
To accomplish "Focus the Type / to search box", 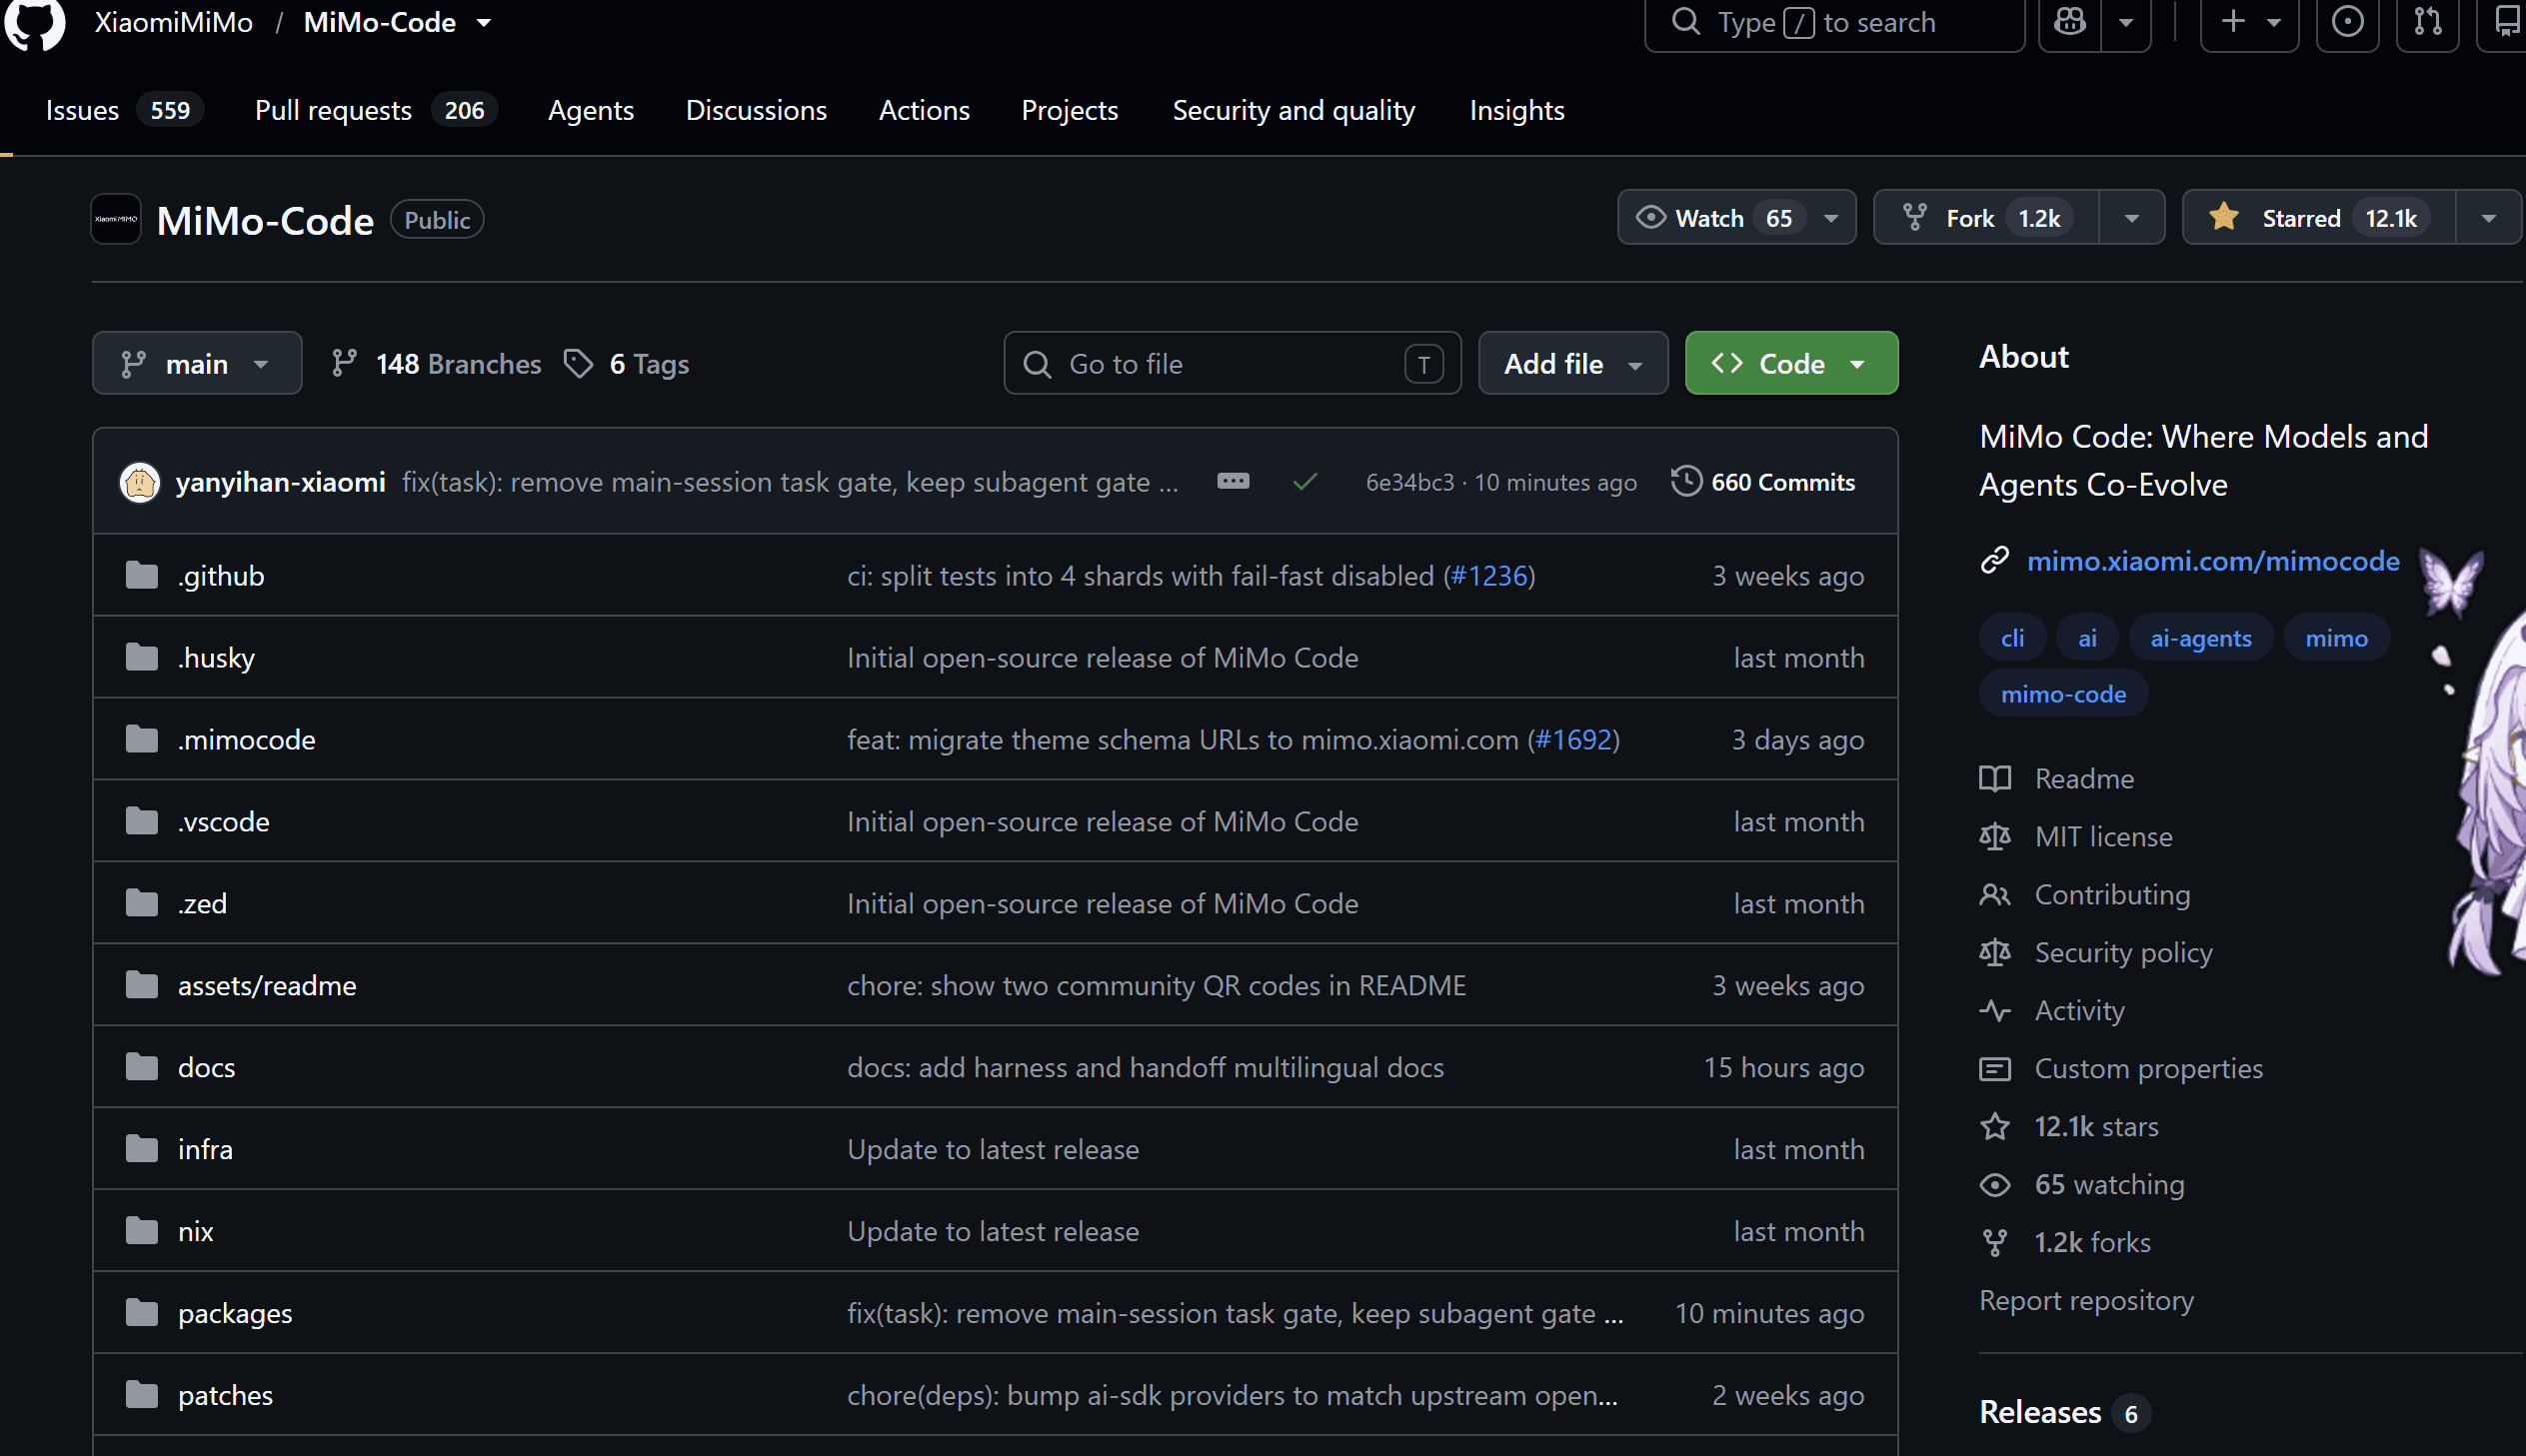I will click(1834, 22).
